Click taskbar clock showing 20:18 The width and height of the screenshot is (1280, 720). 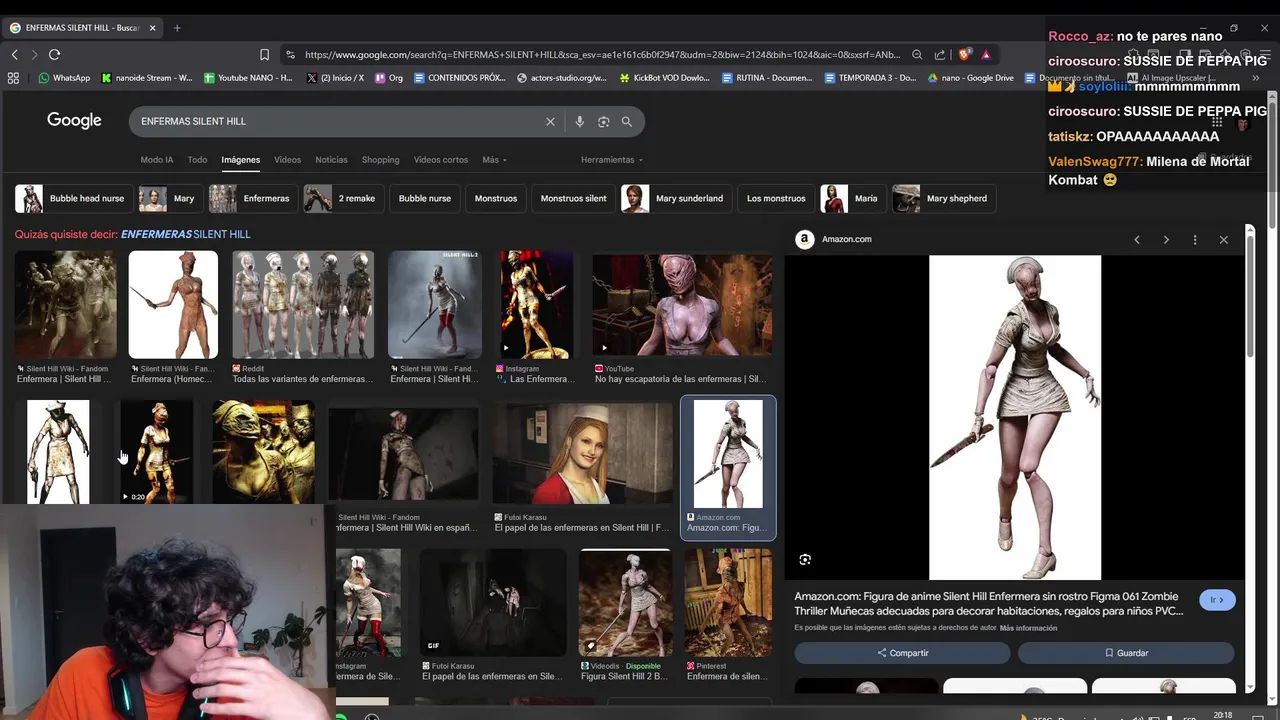pos(1222,715)
